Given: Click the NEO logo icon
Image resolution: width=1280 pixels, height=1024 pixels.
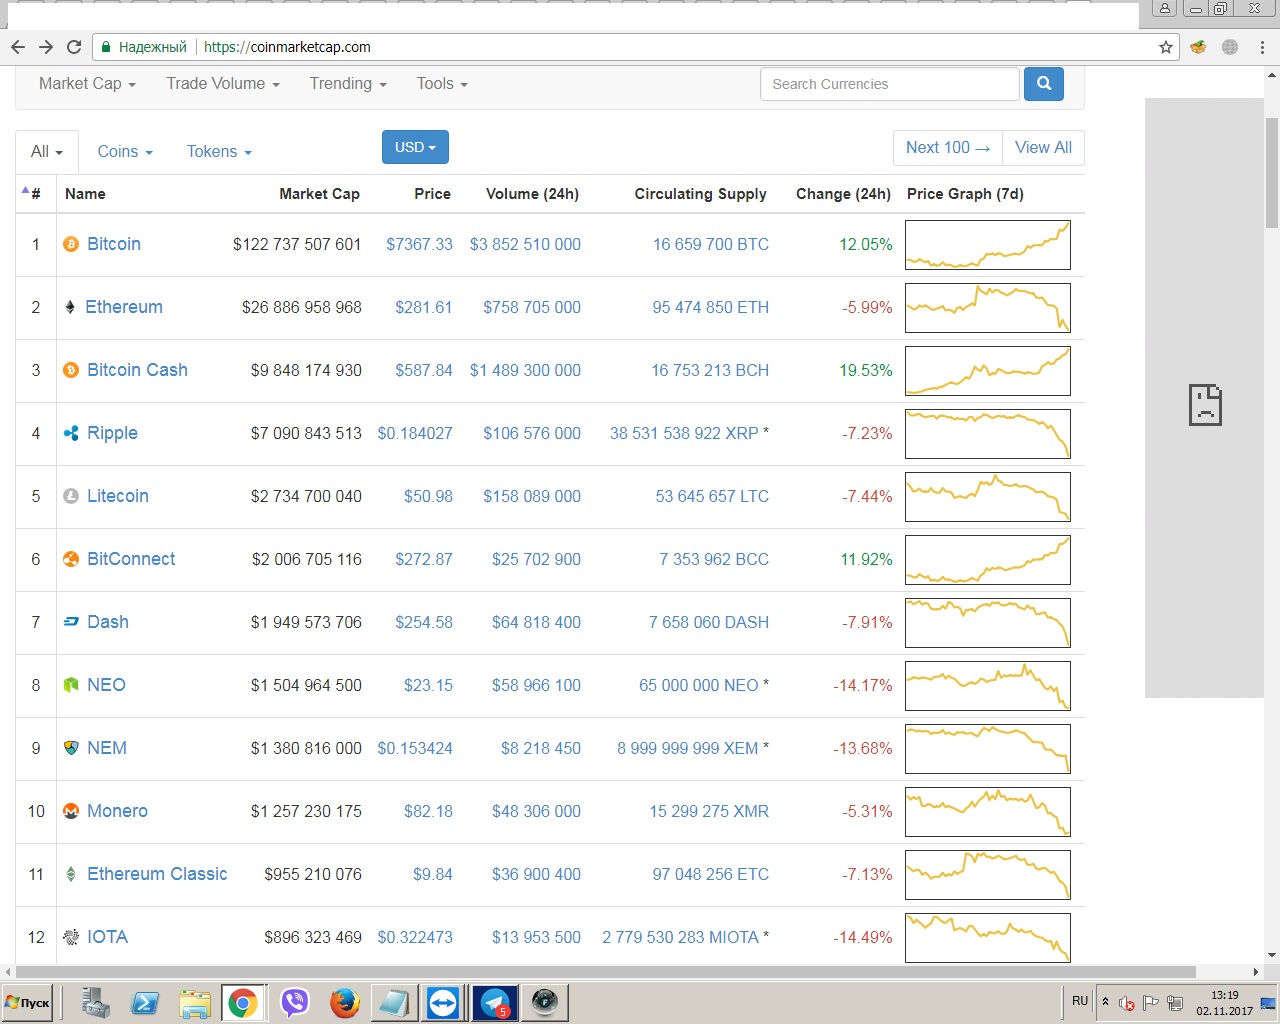Looking at the screenshot, I should (x=71, y=685).
